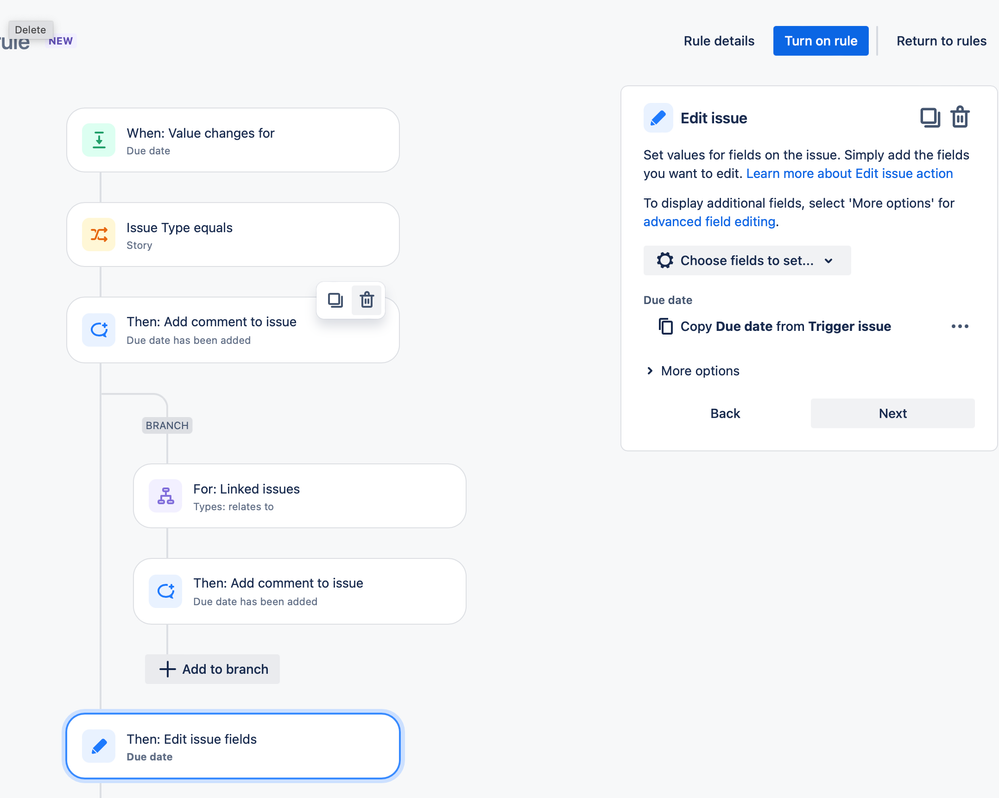This screenshot has height=798, width=999.
Task: Click the plus icon in Add to branch
Action: pyautogui.click(x=167, y=669)
